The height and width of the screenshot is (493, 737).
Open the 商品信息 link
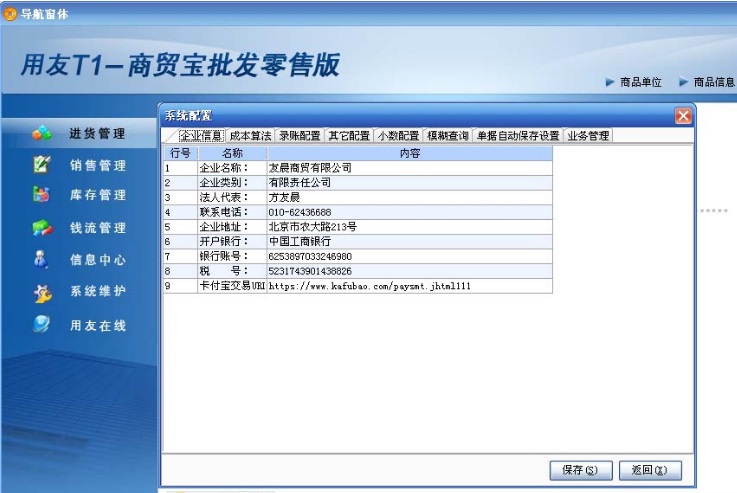(x=714, y=82)
